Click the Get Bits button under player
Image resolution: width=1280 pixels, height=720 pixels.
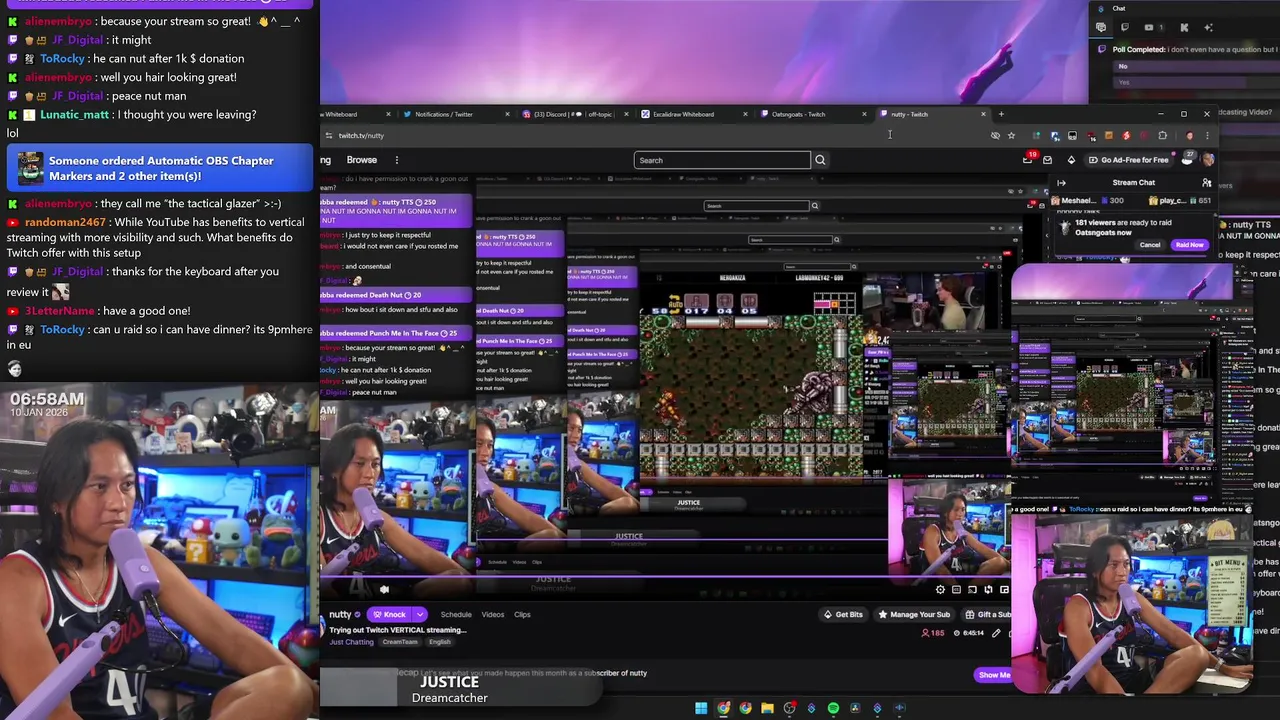click(843, 614)
